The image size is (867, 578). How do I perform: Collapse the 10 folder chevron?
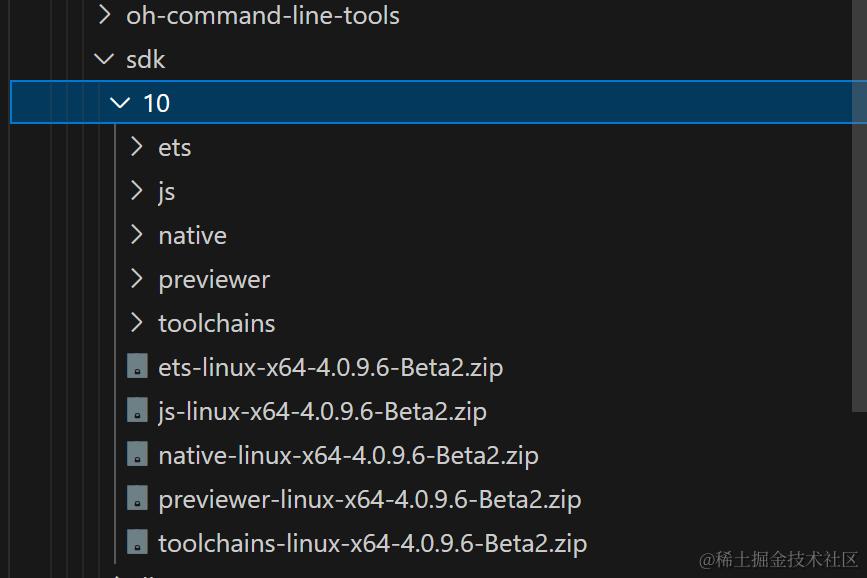[121, 103]
